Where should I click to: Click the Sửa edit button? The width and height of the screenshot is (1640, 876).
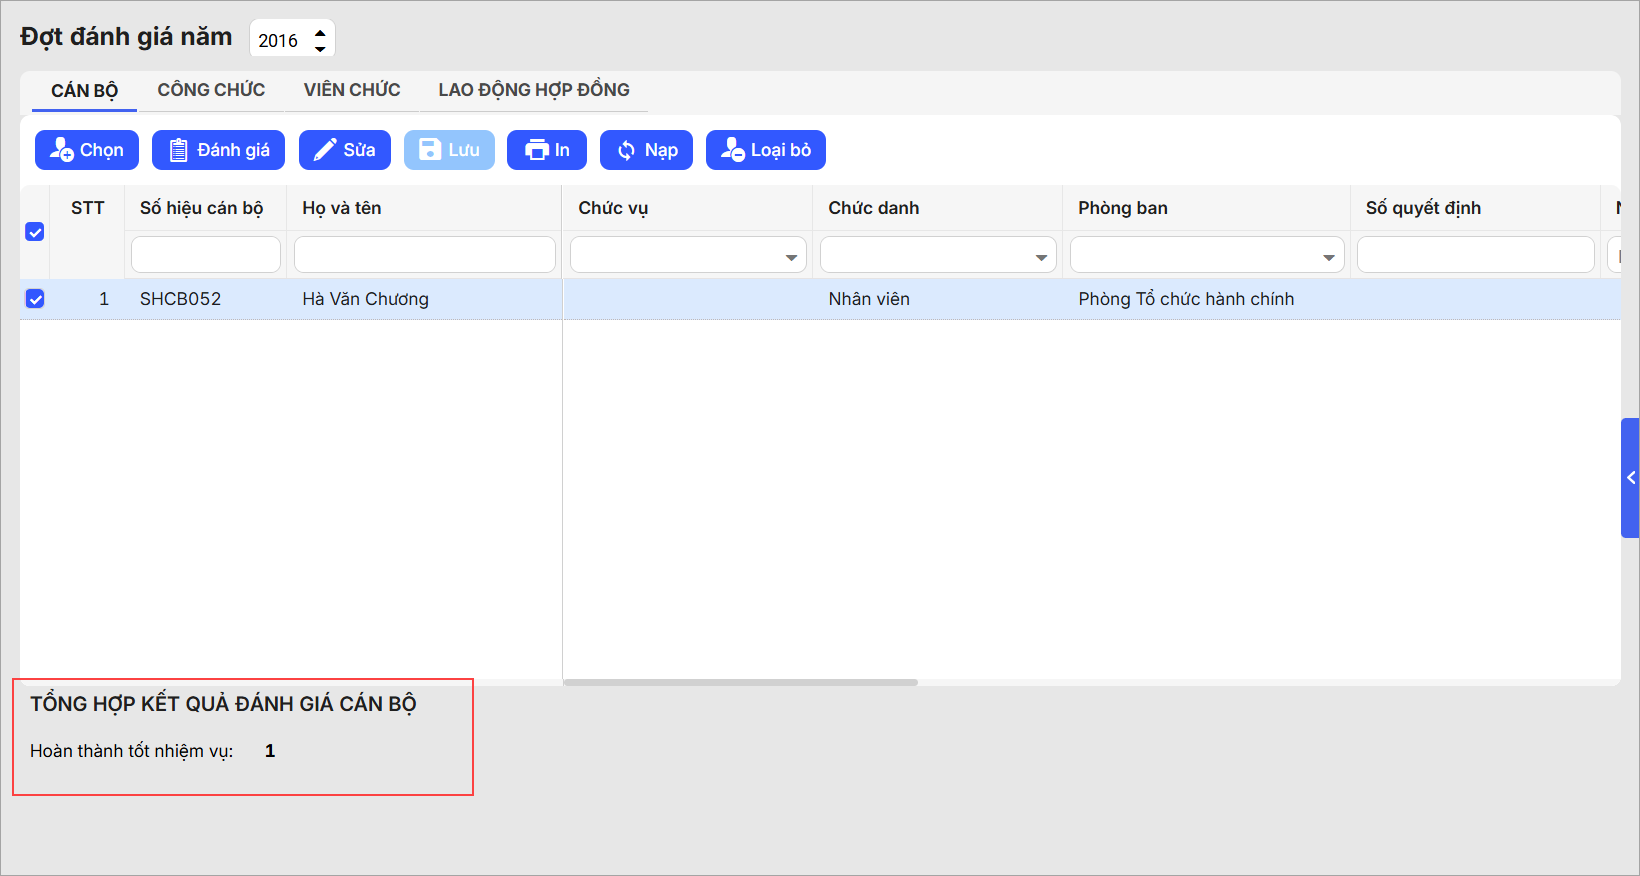pos(345,150)
